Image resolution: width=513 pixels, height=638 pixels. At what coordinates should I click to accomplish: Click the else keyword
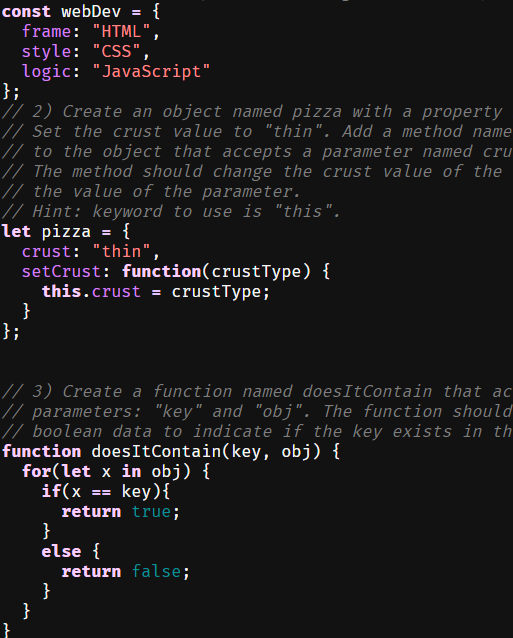[x=61, y=551]
